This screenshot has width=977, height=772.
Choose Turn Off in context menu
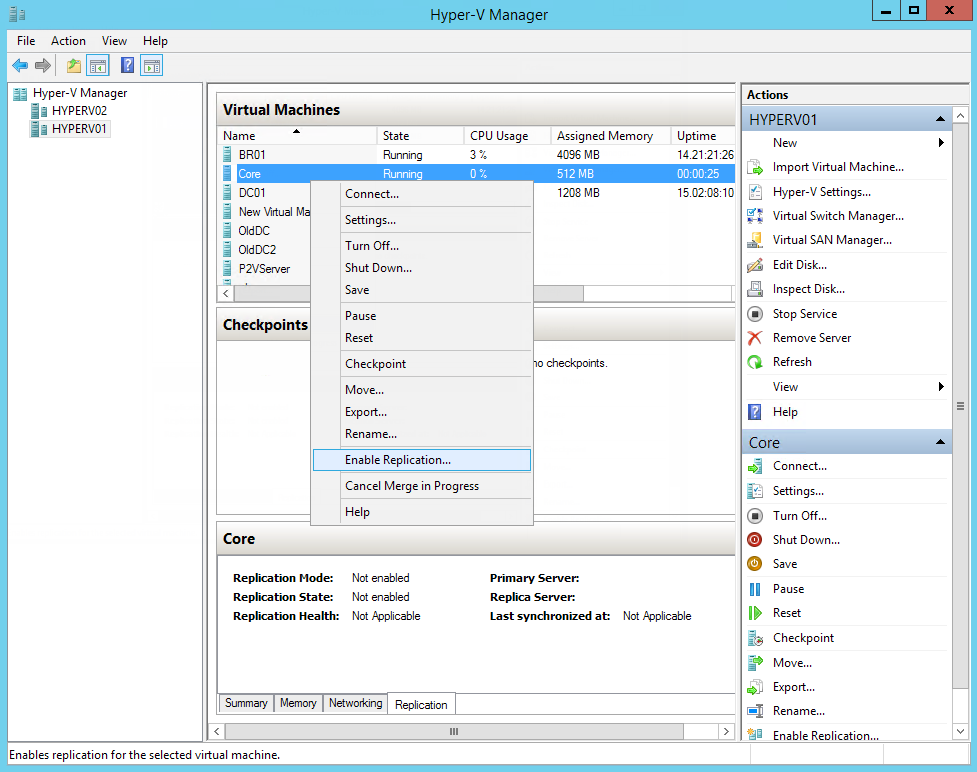coord(422,245)
